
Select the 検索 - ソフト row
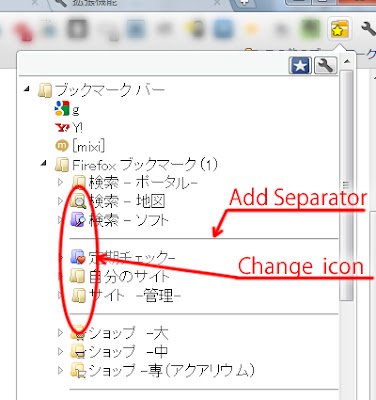click(129, 220)
